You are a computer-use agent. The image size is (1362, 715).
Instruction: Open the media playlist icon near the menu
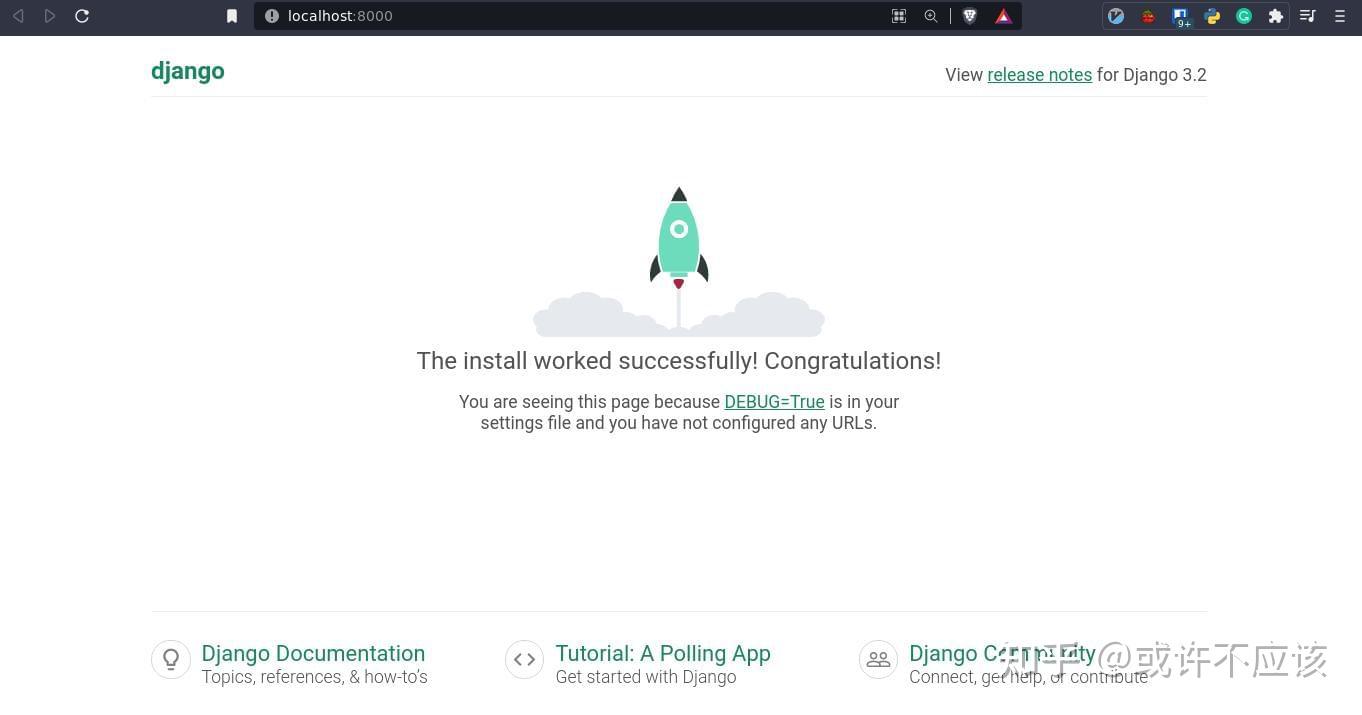tap(1307, 16)
